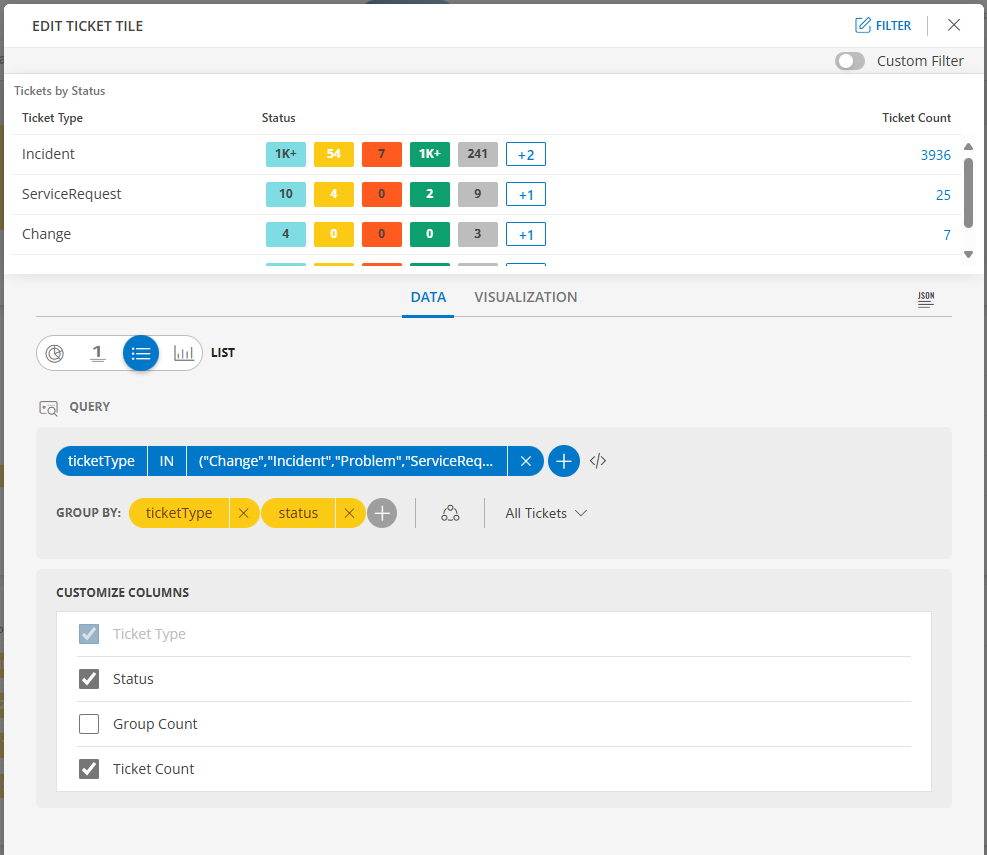987x855 pixels.
Task: Expand the +2 hidden statuses for Incident
Action: coord(525,154)
